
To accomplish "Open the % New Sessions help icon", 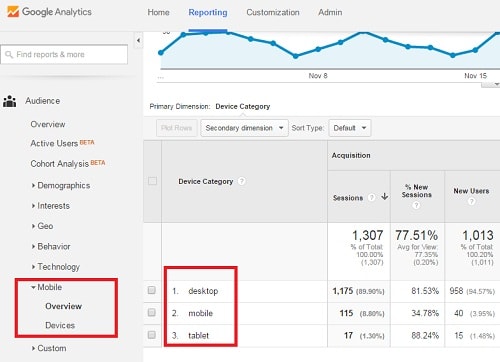I will pos(416,205).
